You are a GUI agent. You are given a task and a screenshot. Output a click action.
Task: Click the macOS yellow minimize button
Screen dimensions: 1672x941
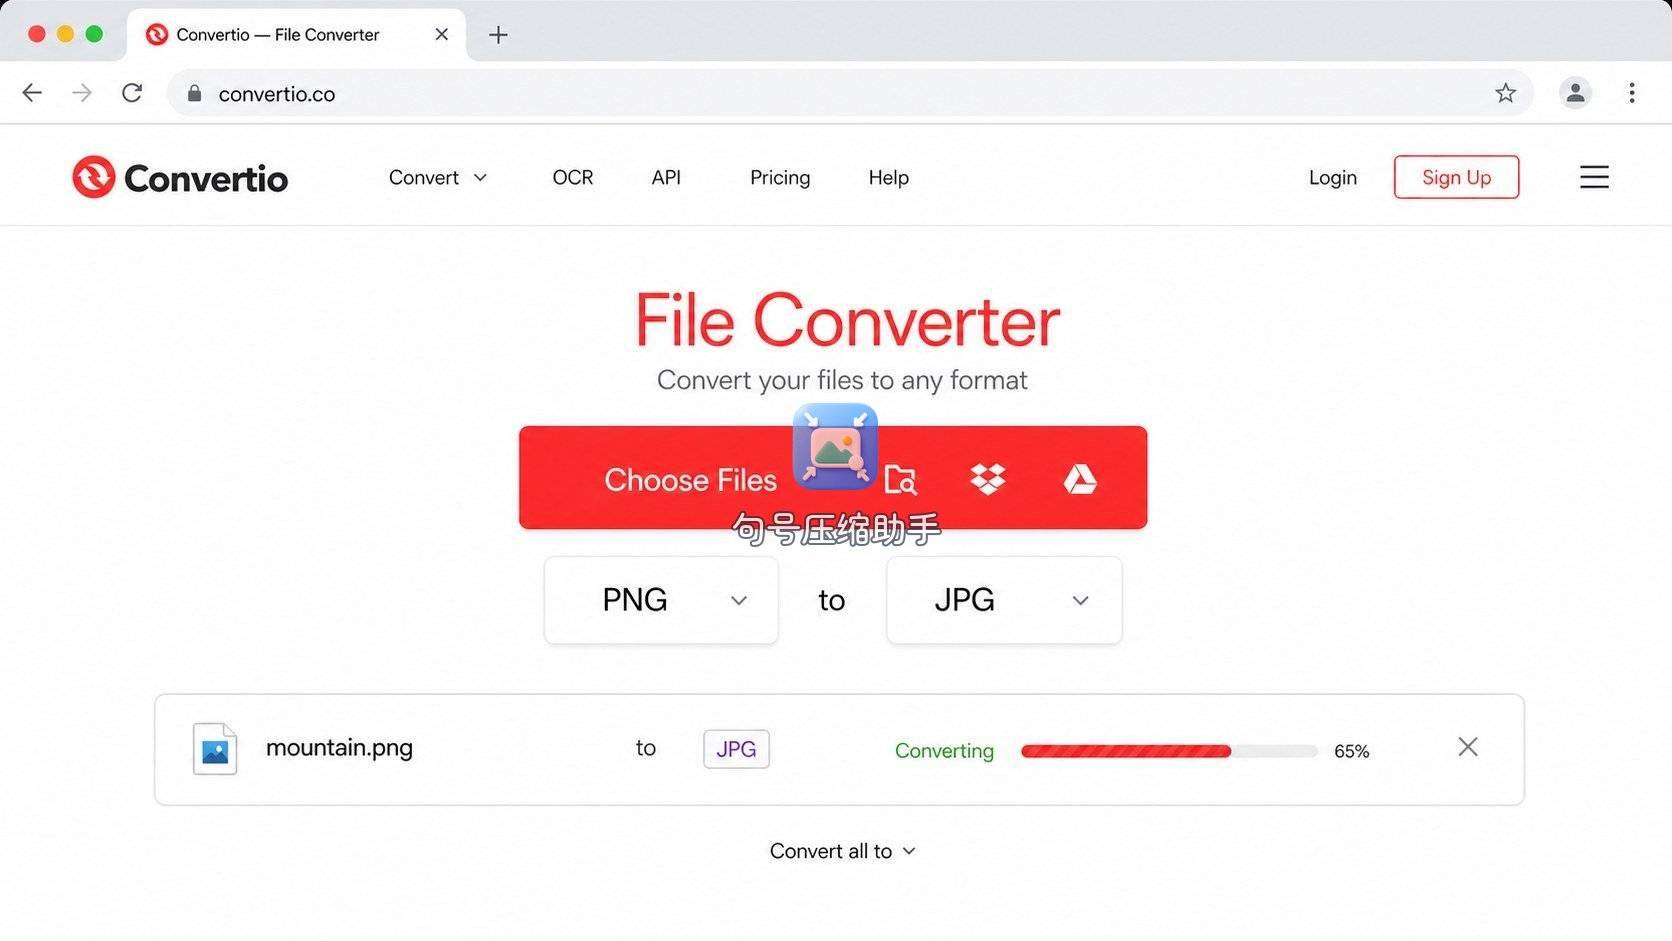[x=65, y=34]
